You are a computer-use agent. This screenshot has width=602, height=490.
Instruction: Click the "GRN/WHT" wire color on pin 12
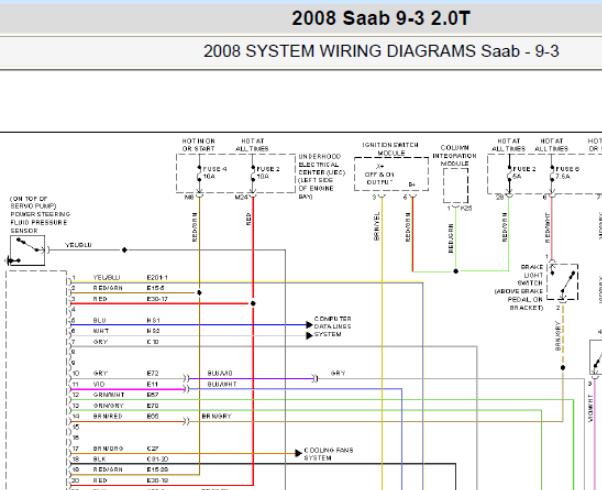(x=109, y=395)
